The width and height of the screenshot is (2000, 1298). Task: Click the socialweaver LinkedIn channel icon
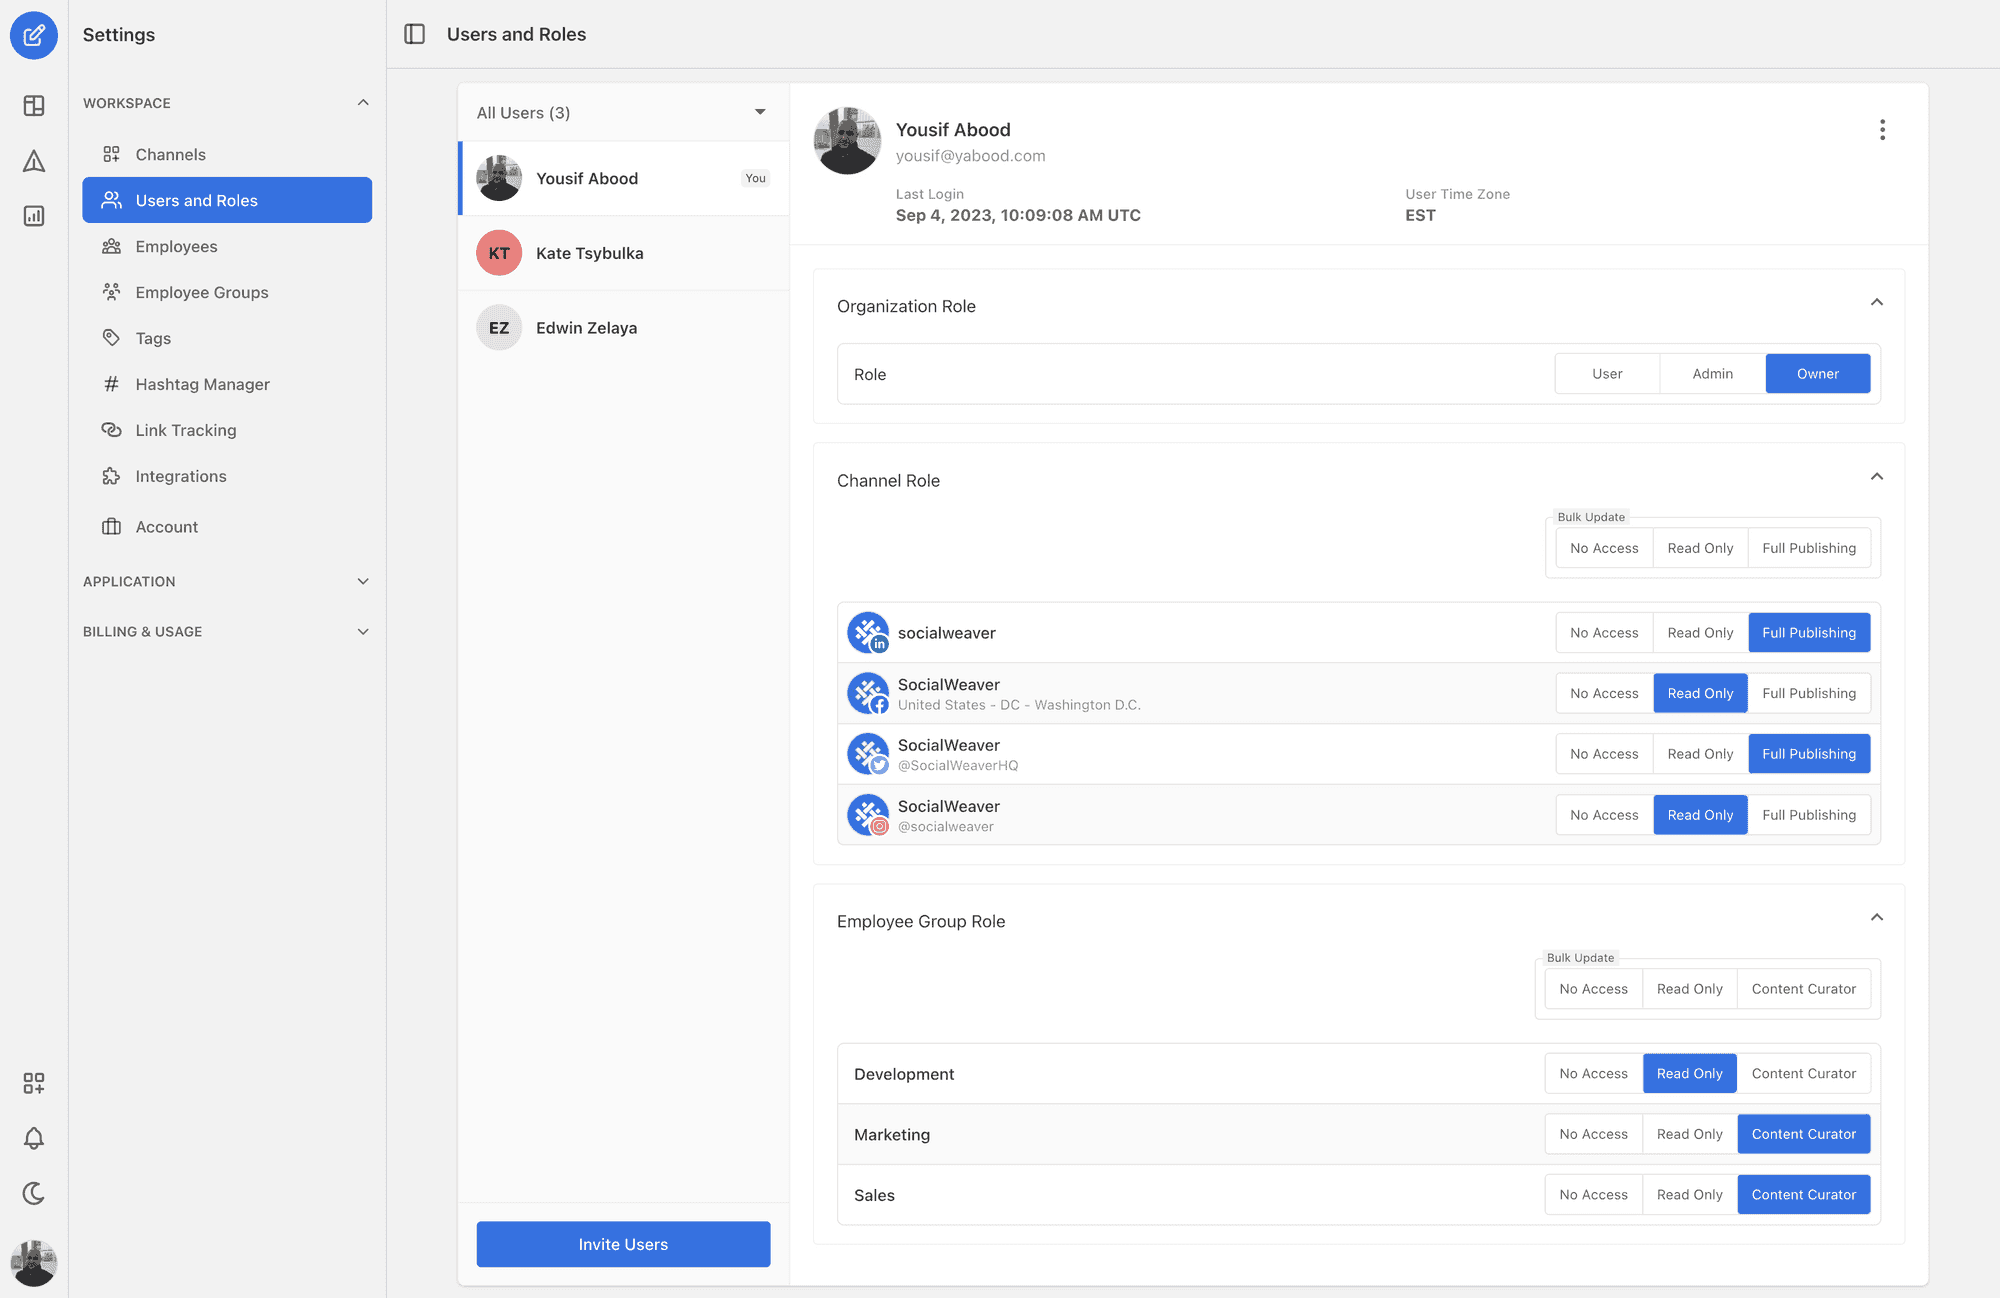868,633
